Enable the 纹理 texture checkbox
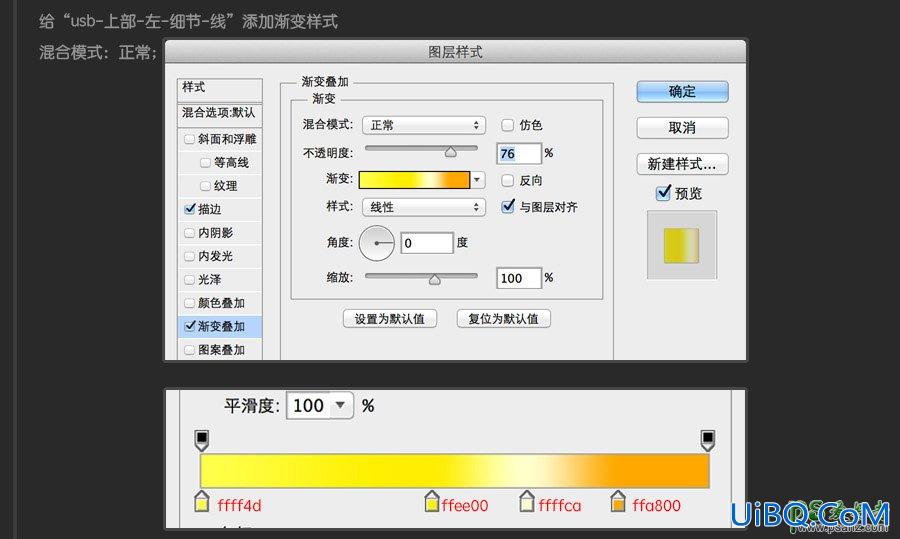The image size is (900, 539). (x=205, y=185)
